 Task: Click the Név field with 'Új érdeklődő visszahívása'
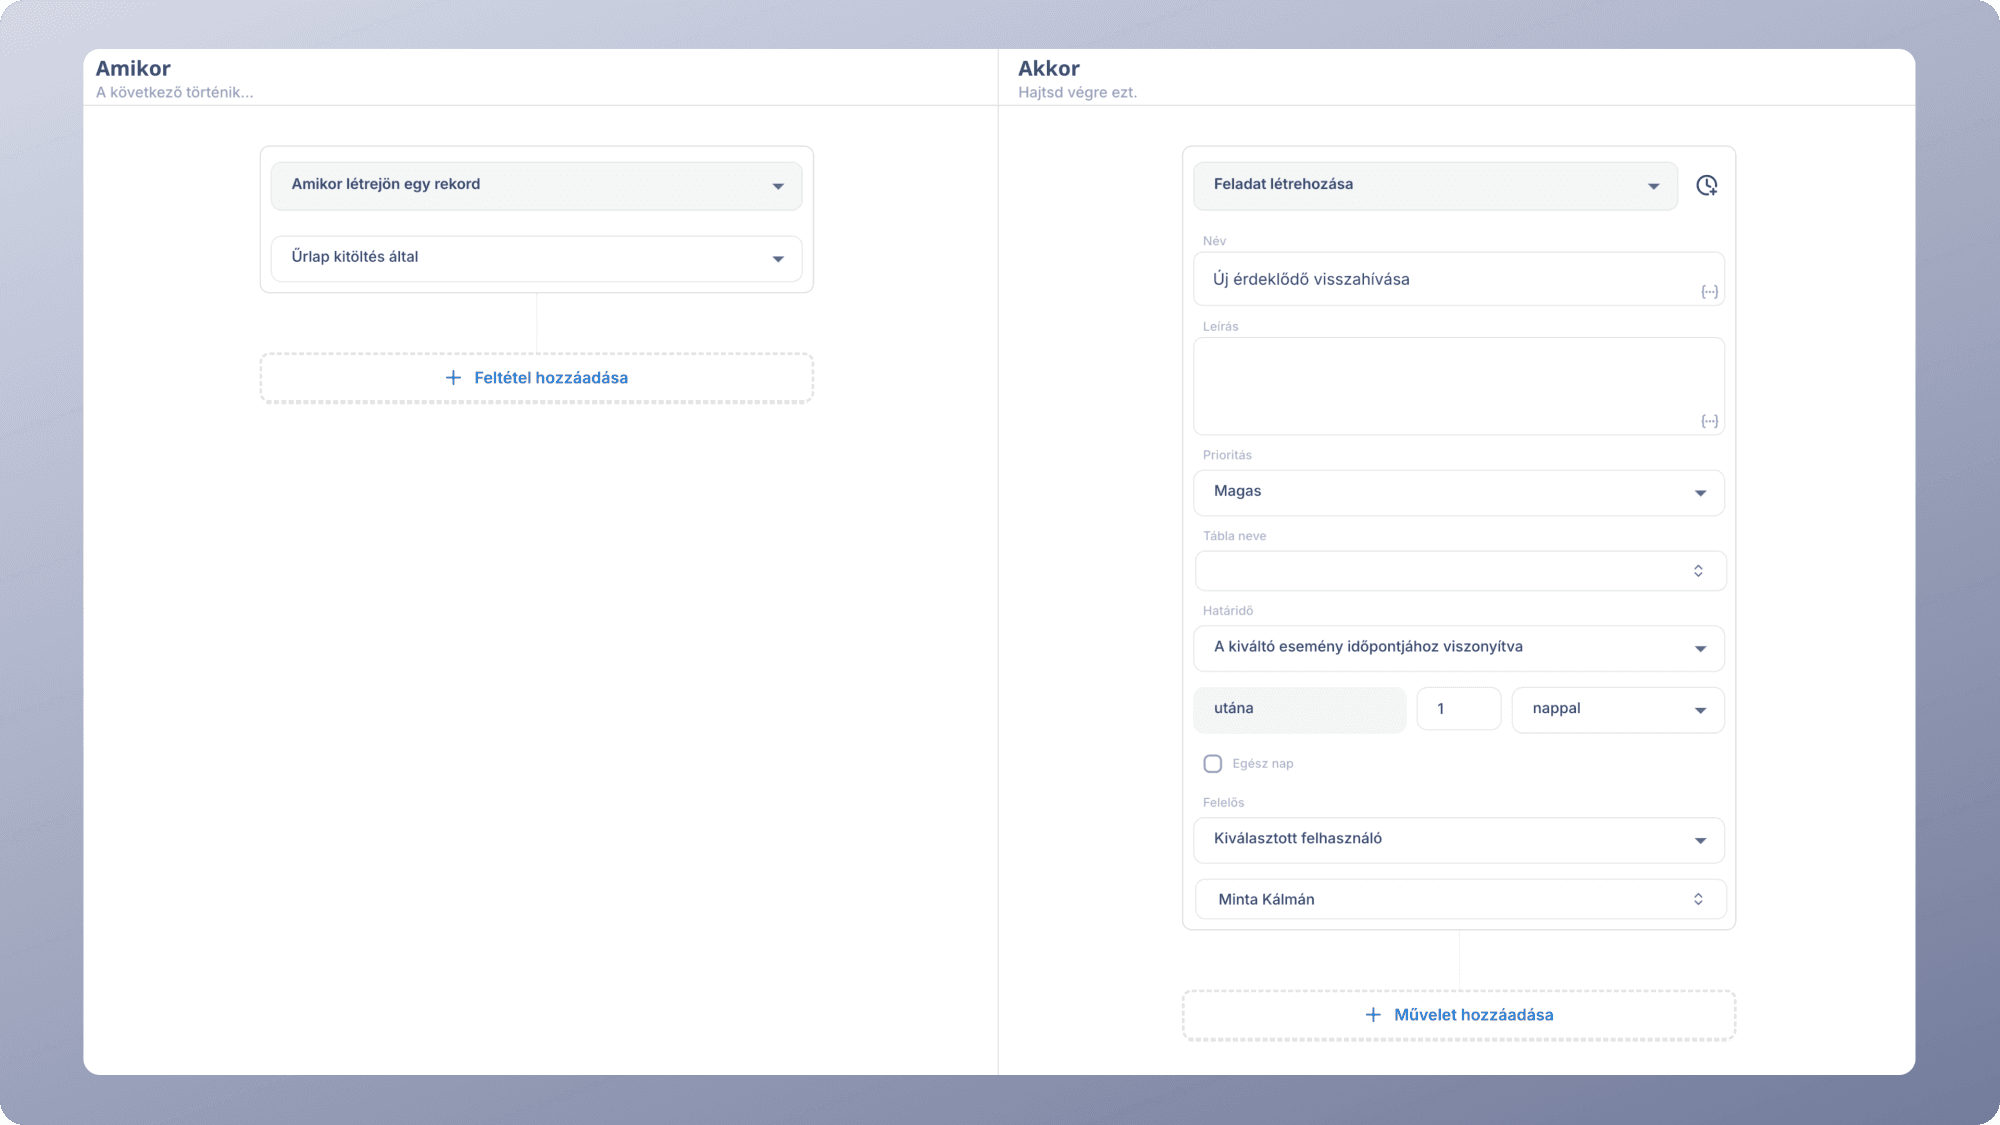pos(1459,279)
